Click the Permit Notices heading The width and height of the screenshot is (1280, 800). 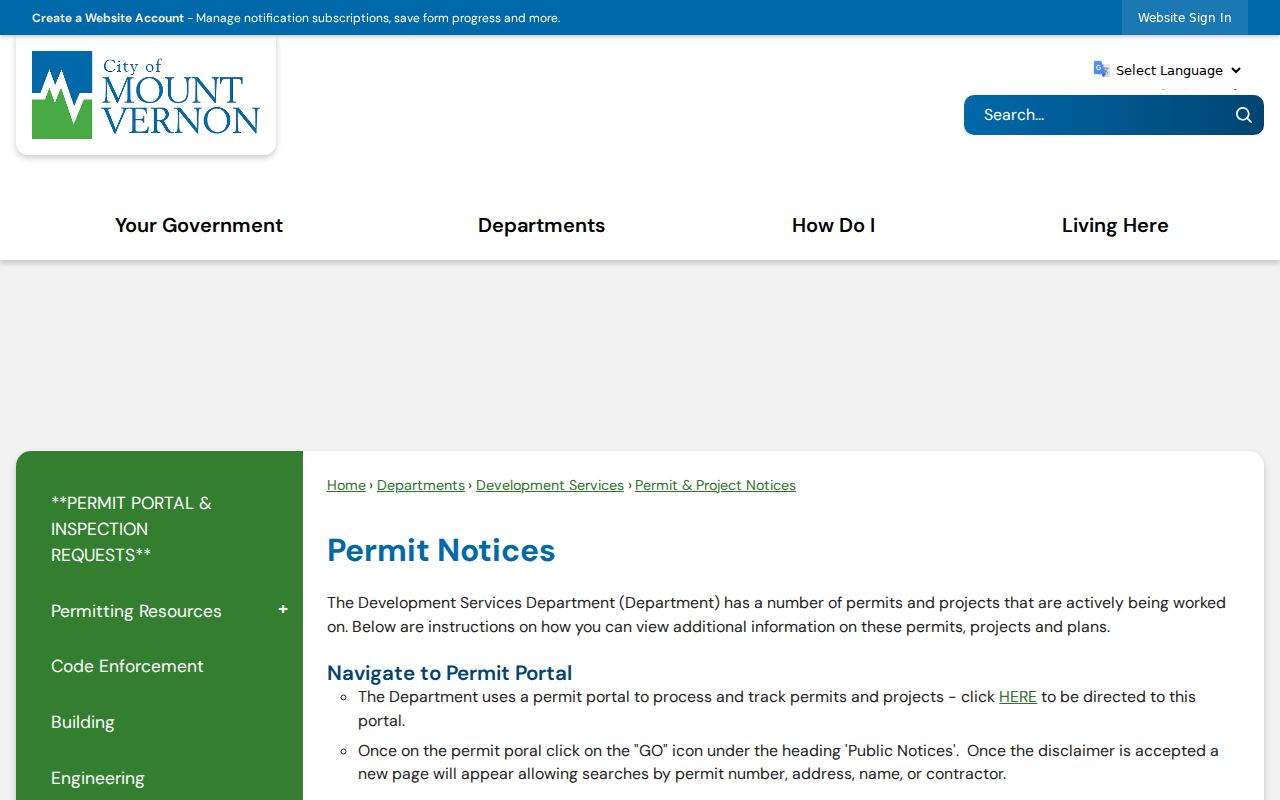[x=441, y=550]
